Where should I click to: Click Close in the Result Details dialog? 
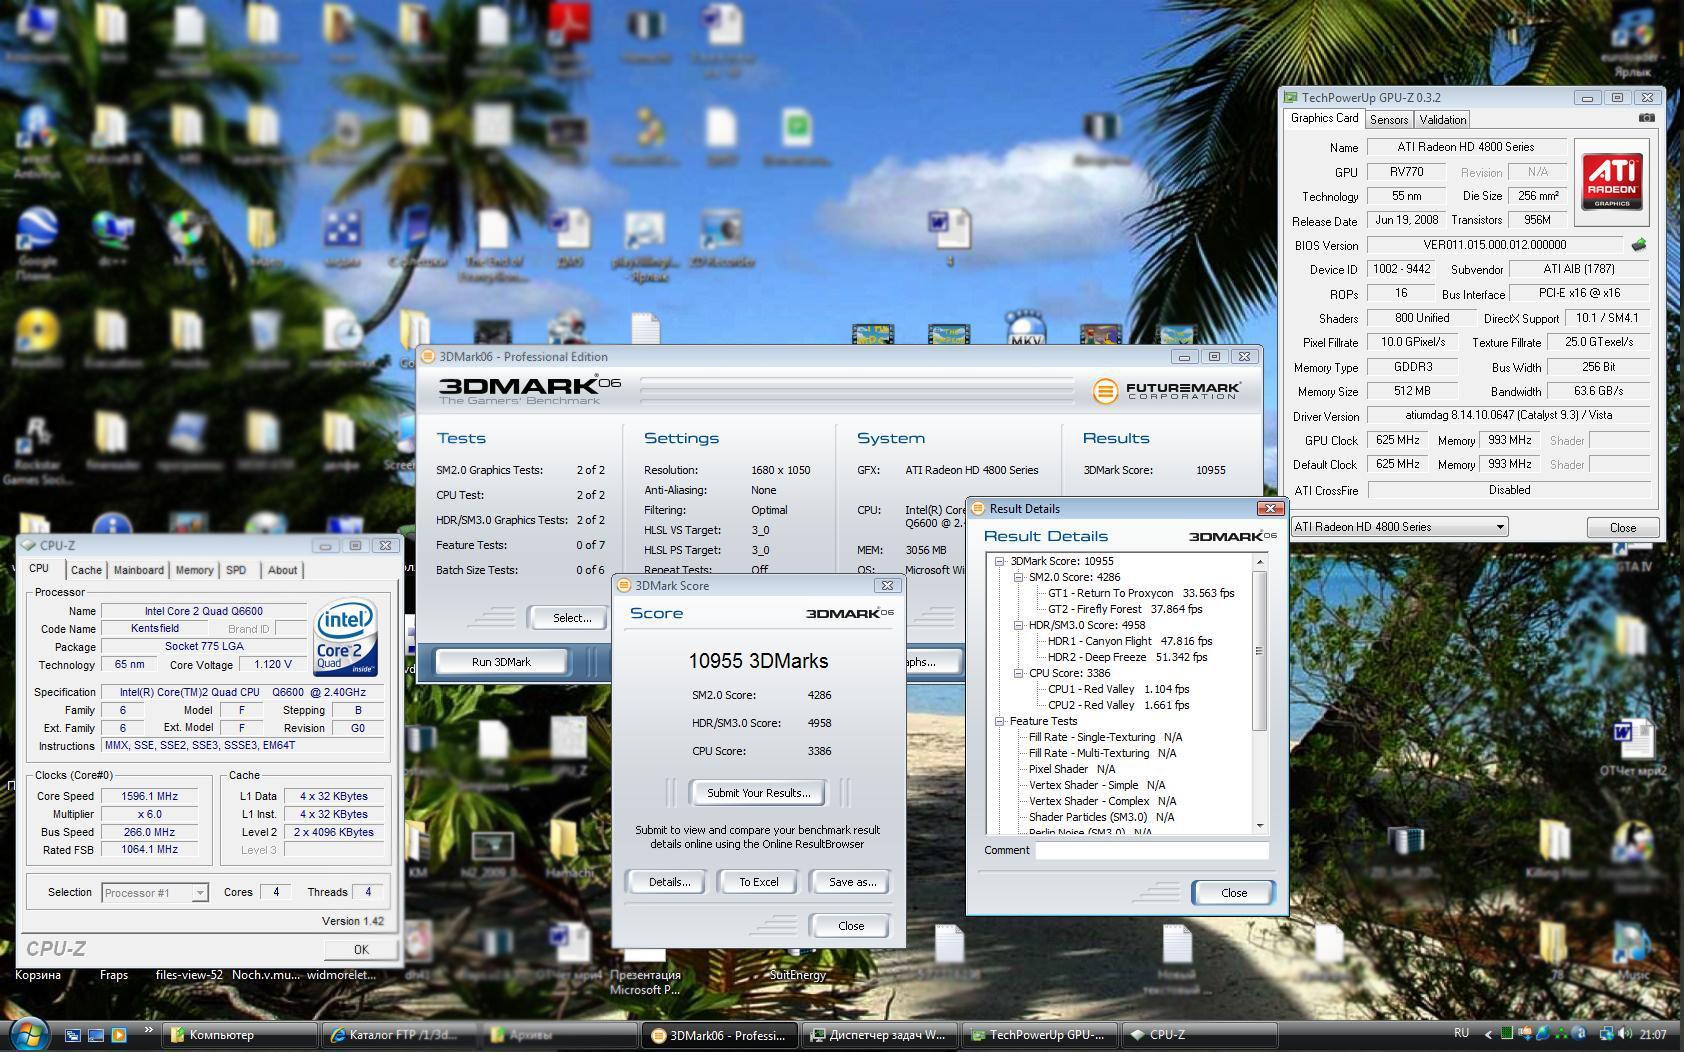coord(1233,893)
